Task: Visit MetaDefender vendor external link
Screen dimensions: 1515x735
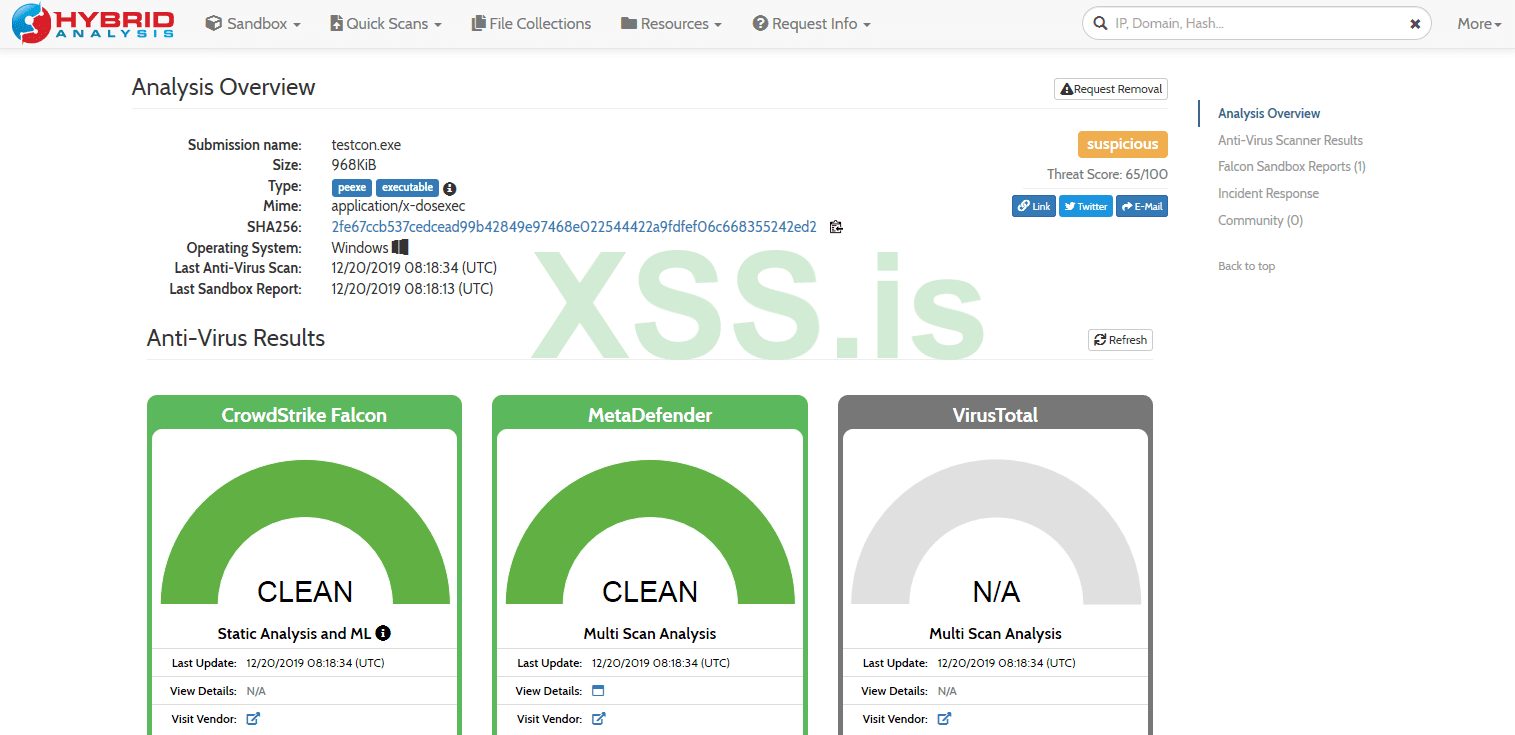Action: click(x=598, y=718)
